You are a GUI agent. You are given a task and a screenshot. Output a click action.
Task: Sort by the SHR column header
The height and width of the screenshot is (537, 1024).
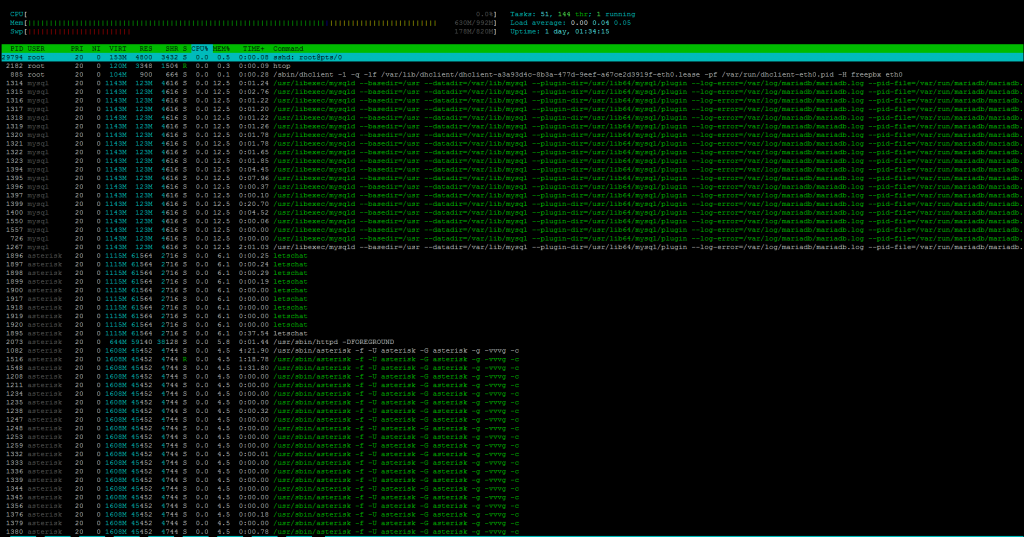(172, 49)
